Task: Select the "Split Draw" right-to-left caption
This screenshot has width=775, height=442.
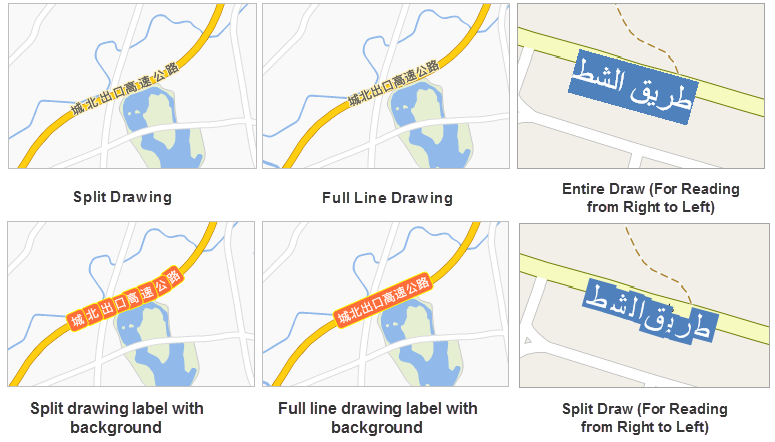Action: (x=644, y=418)
